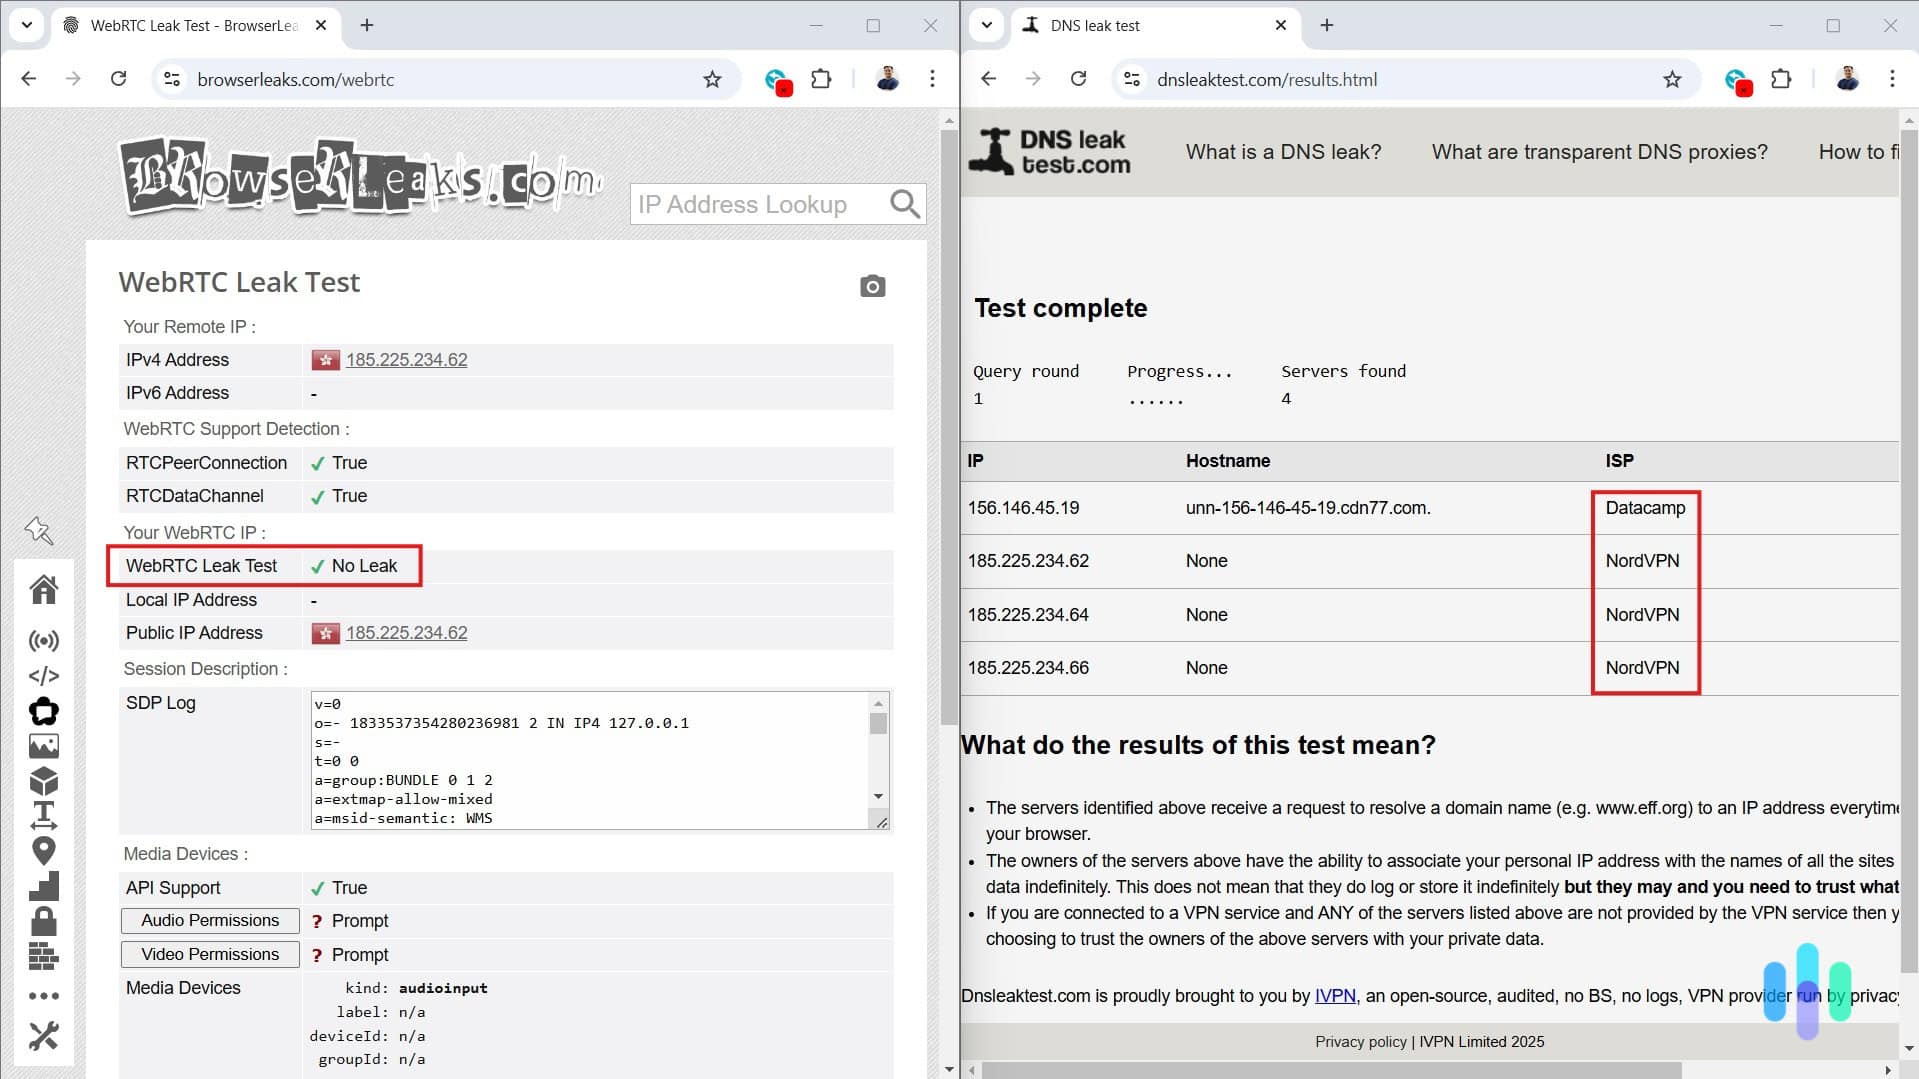This screenshot has height=1079, width=1919.
Task: Open the WebRTC signal icon in the sidebar
Action: [44, 641]
